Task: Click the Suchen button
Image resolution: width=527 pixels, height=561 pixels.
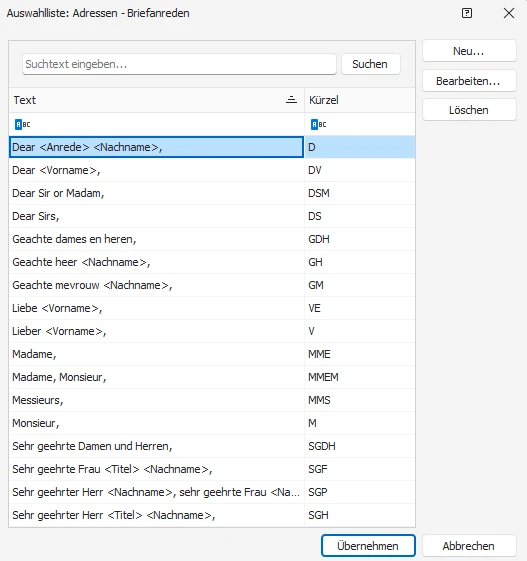Action: [x=370, y=64]
